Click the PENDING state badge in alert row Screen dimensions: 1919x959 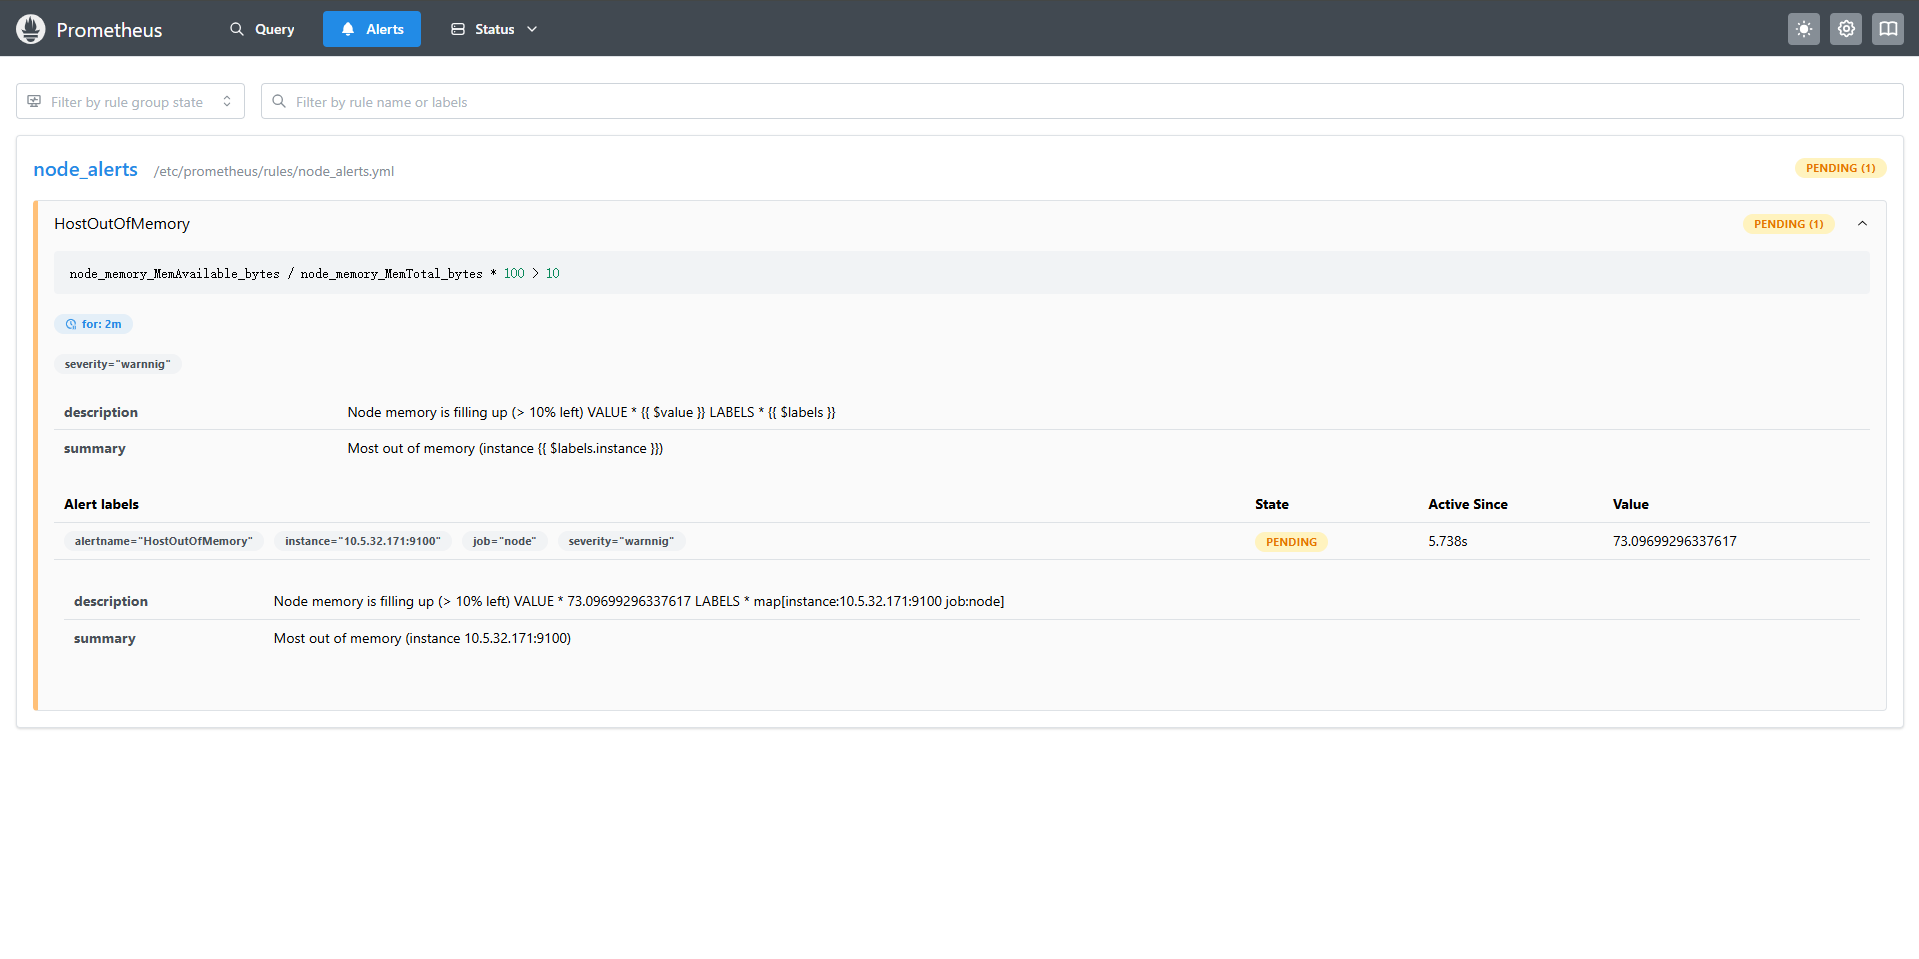click(1291, 542)
